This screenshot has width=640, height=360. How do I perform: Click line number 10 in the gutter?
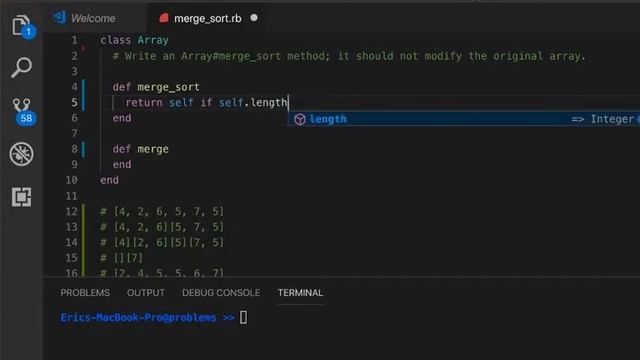pos(71,180)
